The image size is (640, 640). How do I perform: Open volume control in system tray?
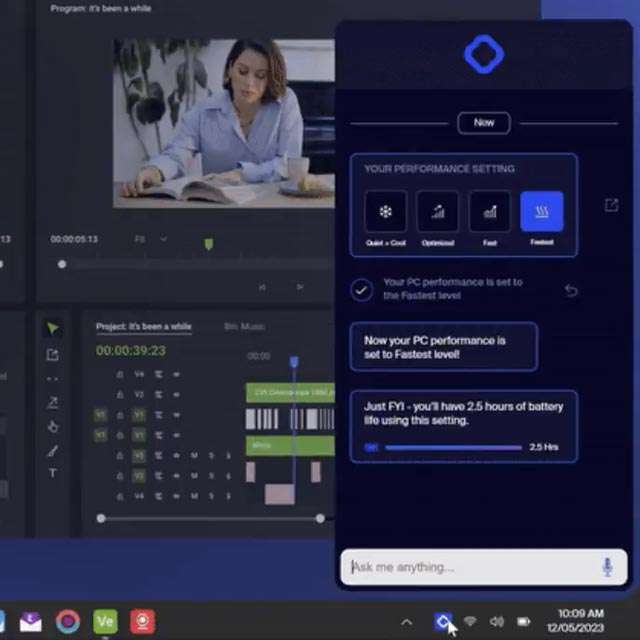(x=497, y=622)
